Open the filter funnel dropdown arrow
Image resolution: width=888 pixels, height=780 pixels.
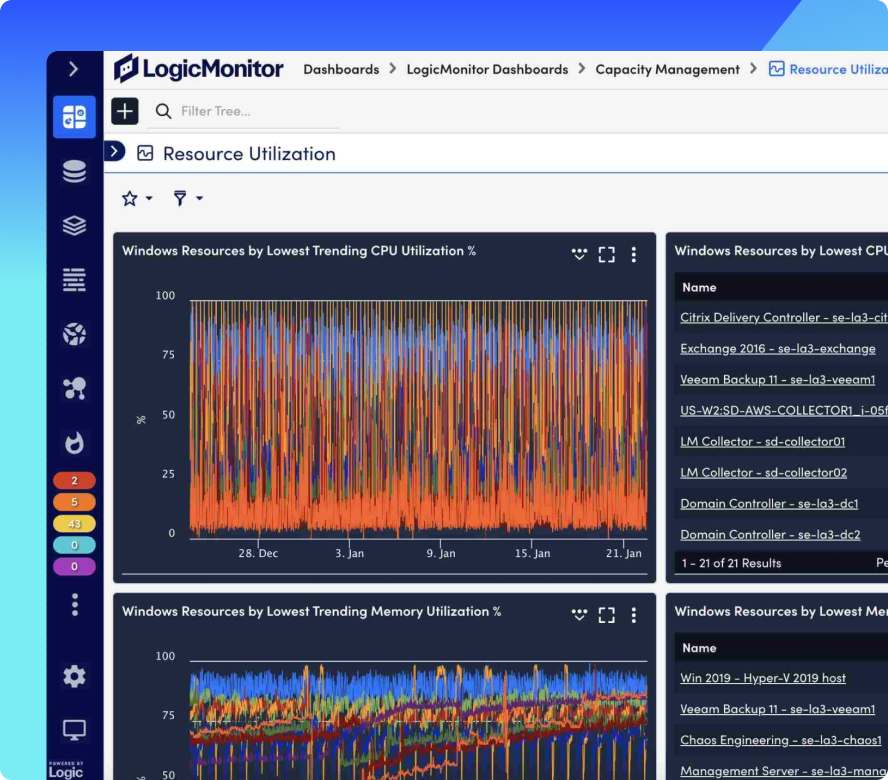199,198
